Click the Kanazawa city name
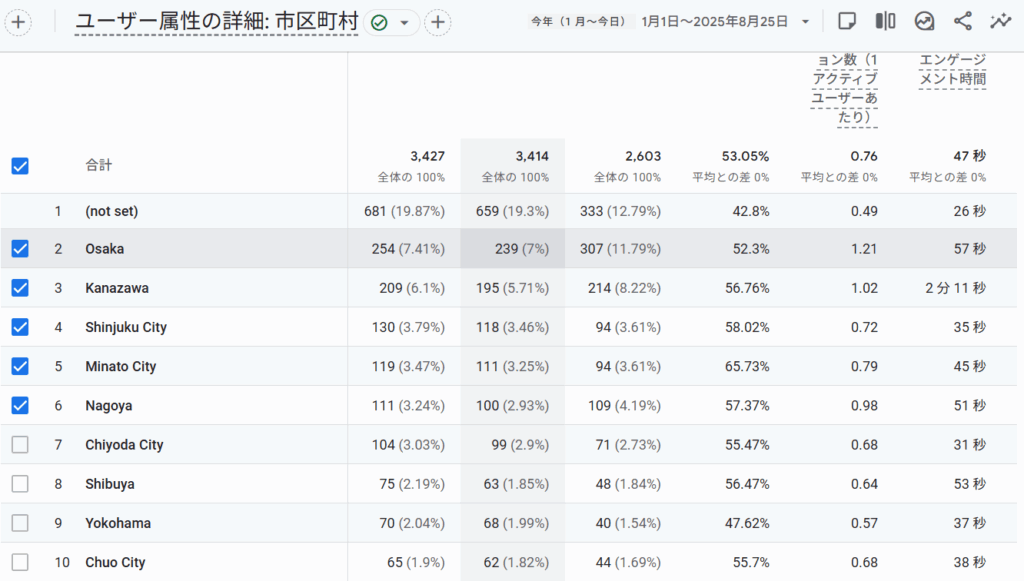 coord(117,288)
